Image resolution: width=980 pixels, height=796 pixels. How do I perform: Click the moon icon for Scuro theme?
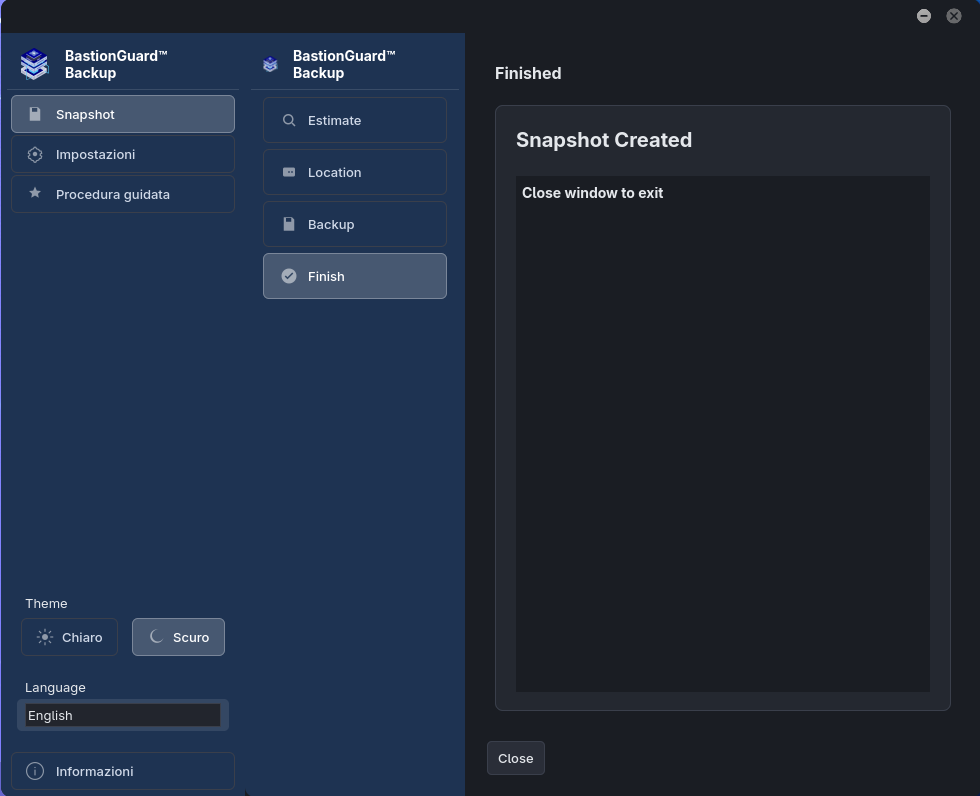(156, 636)
